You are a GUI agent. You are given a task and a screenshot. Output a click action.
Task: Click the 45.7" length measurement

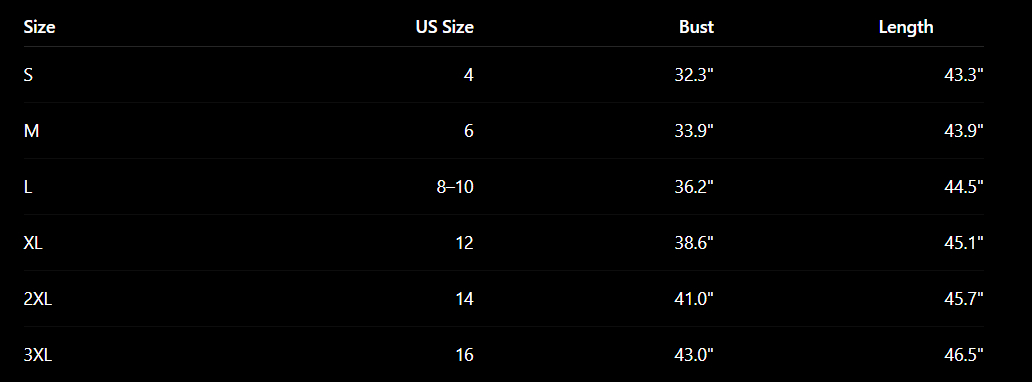click(x=964, y=299)
